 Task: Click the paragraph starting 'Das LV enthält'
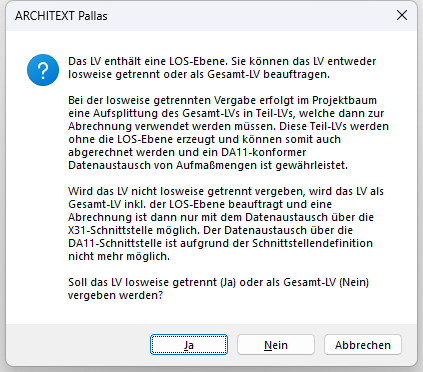point(222,68)
